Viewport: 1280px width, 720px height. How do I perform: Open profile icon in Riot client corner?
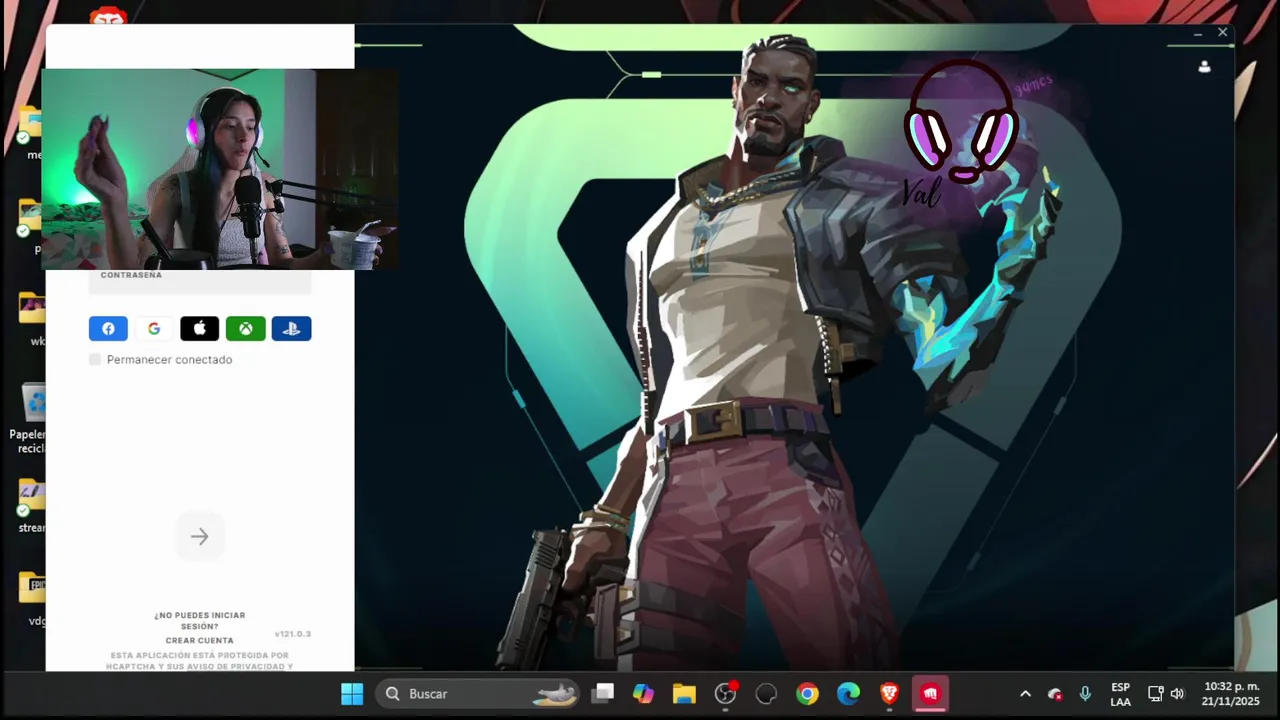pos(1204,67)
